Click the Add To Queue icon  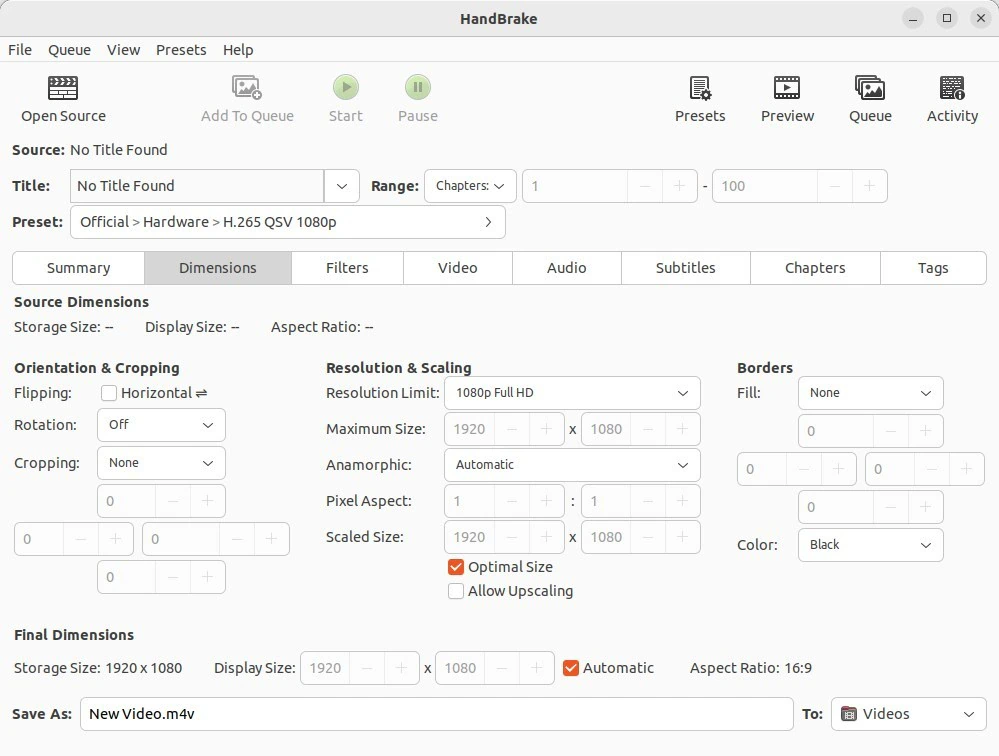pos(247,88)
